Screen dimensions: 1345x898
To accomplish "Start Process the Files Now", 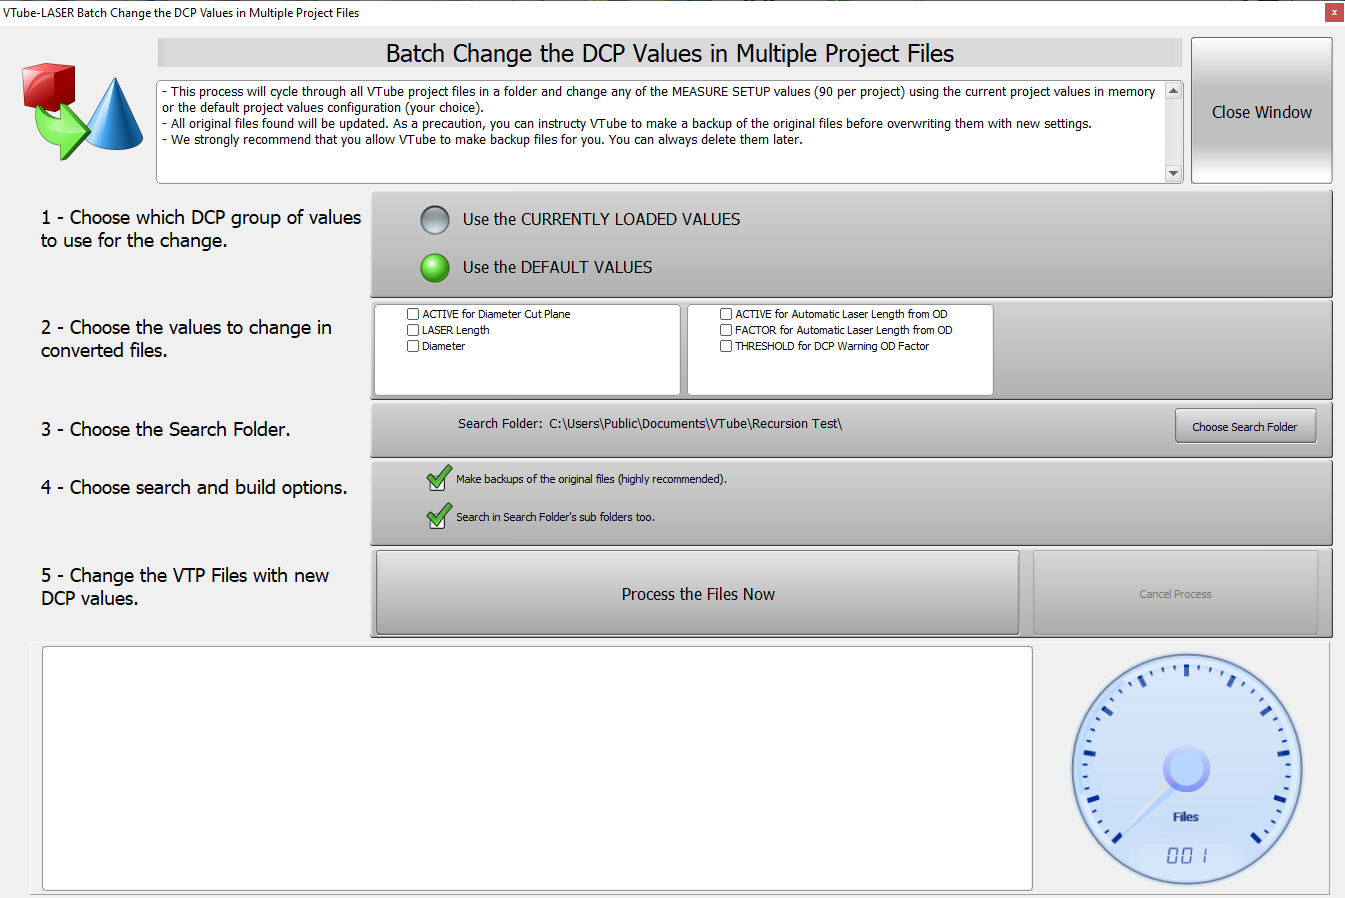I will tap(698, 594).
